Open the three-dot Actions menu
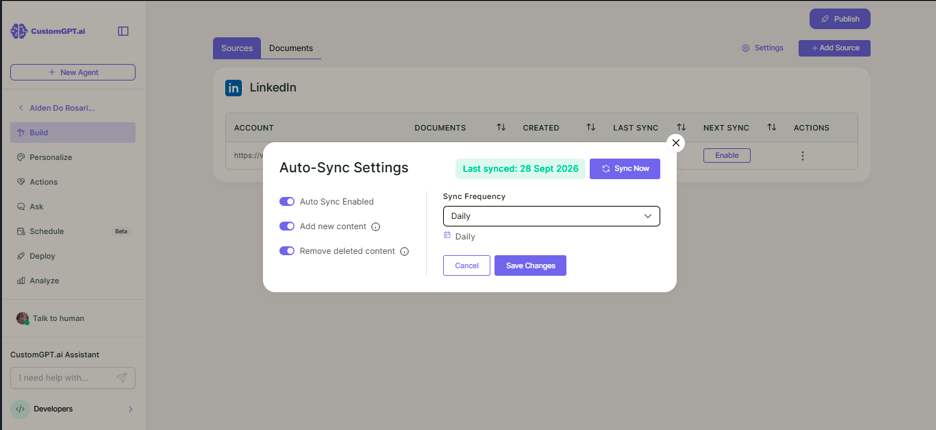Viewport: 936px width, 430px height. 802,155
